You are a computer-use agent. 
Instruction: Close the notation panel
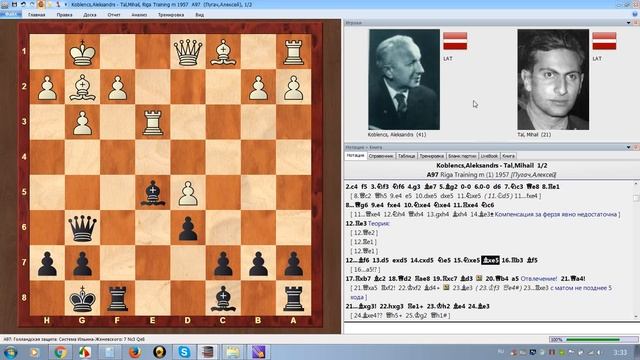point(636,147)
